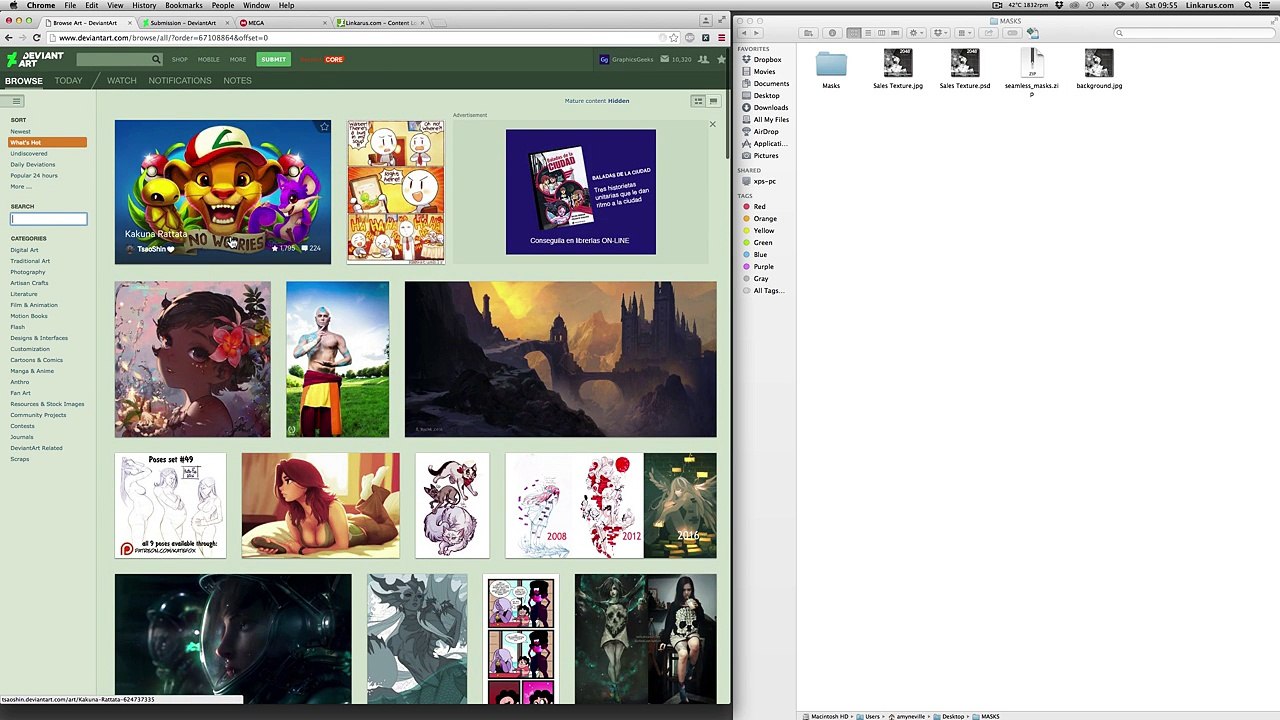Image resolution: width=1280 pixels, height=720 pixels.
Task: Bookmark page with Chrome star icon
Action: click(674, 38)
